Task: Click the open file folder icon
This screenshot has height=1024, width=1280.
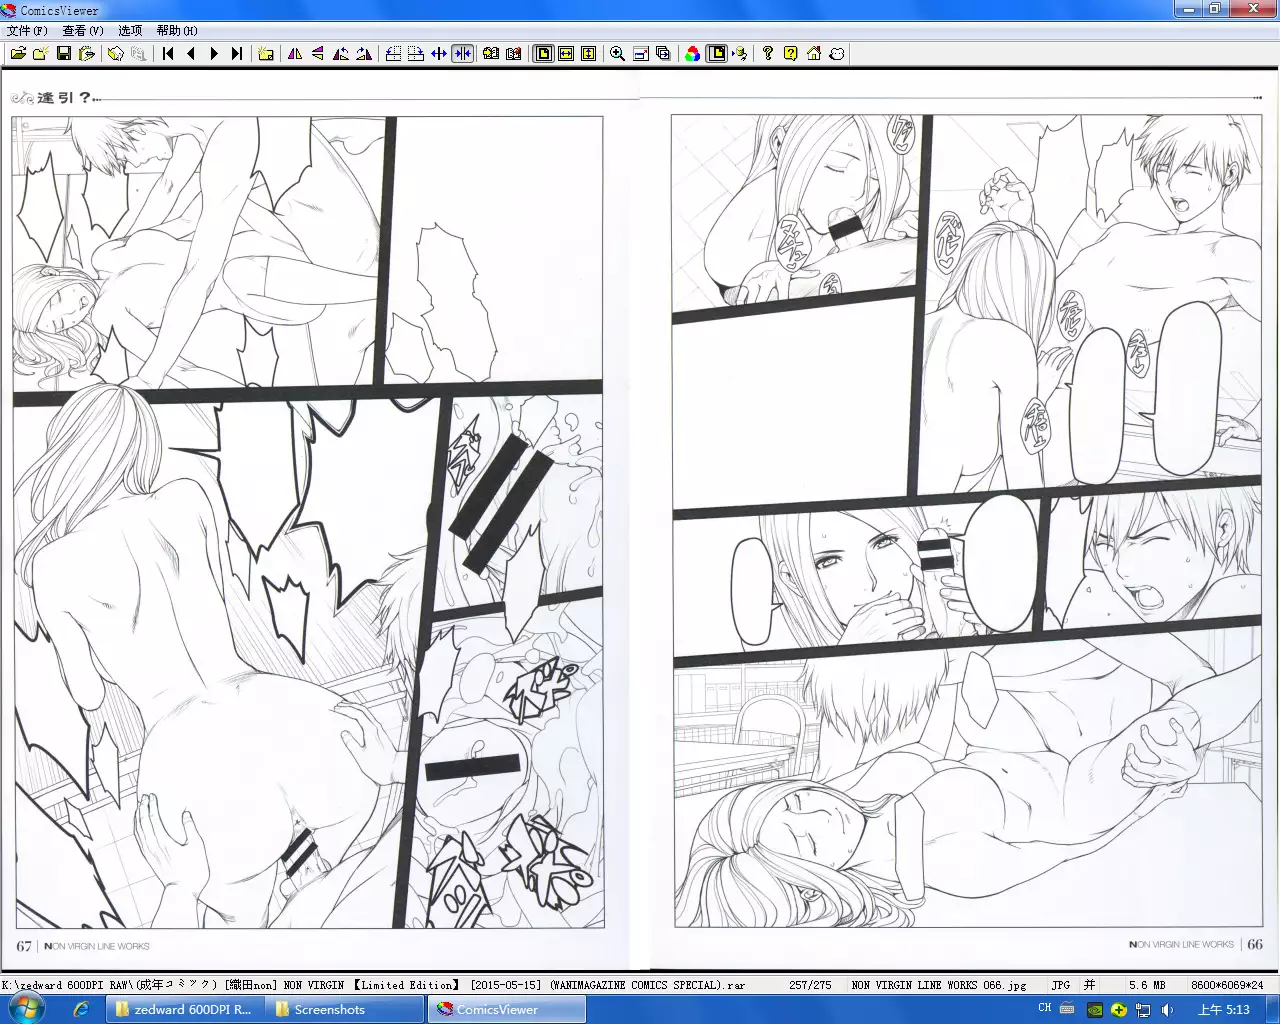Action: pyautogui.click(x=18, y=54)
